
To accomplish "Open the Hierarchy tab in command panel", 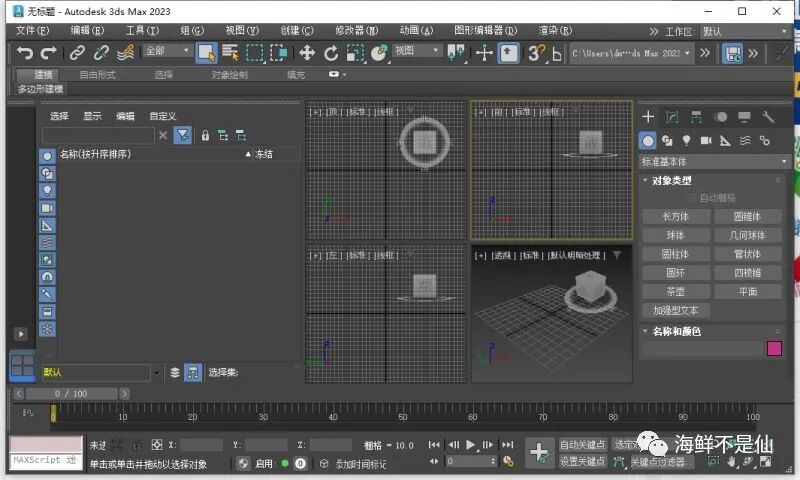I will tap(696, 117).
